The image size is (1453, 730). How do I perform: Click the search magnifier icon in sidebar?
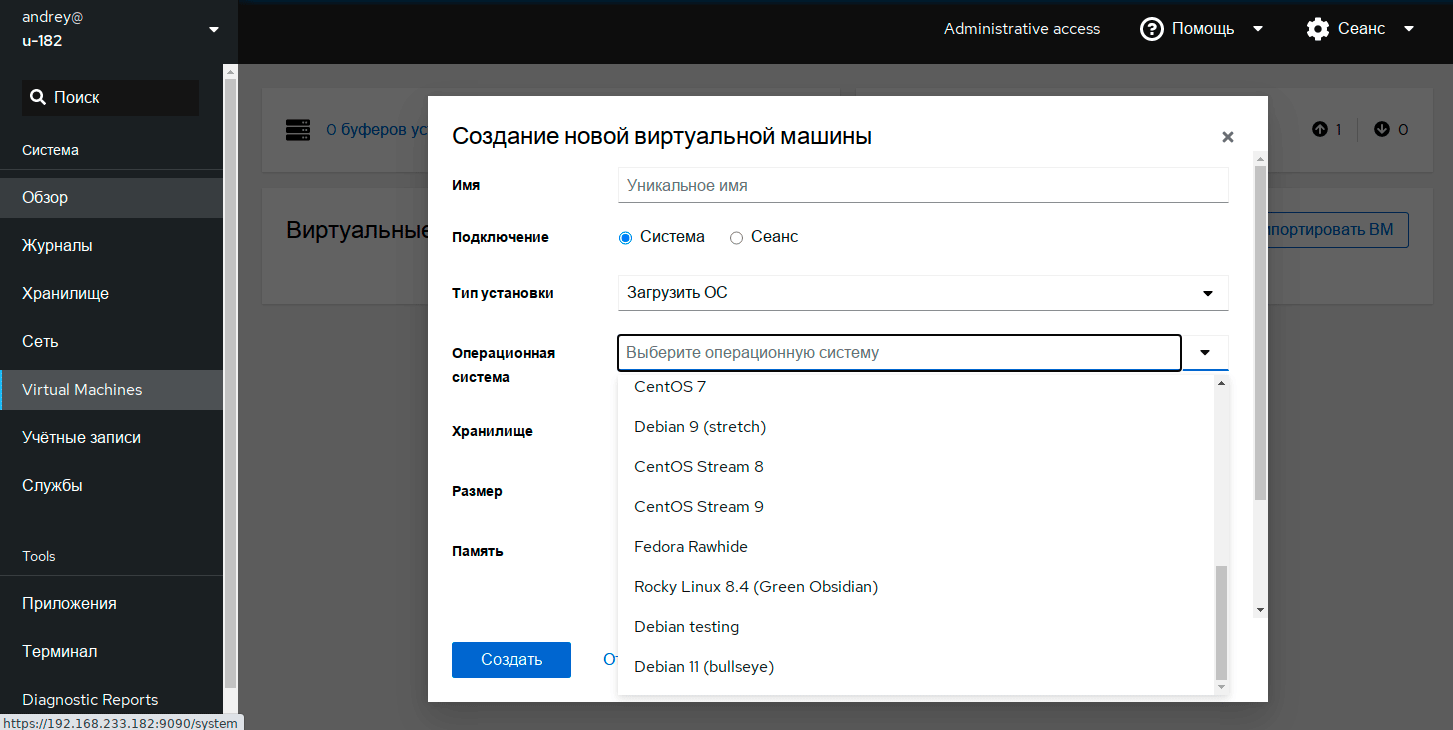click(x=38, y=97)
